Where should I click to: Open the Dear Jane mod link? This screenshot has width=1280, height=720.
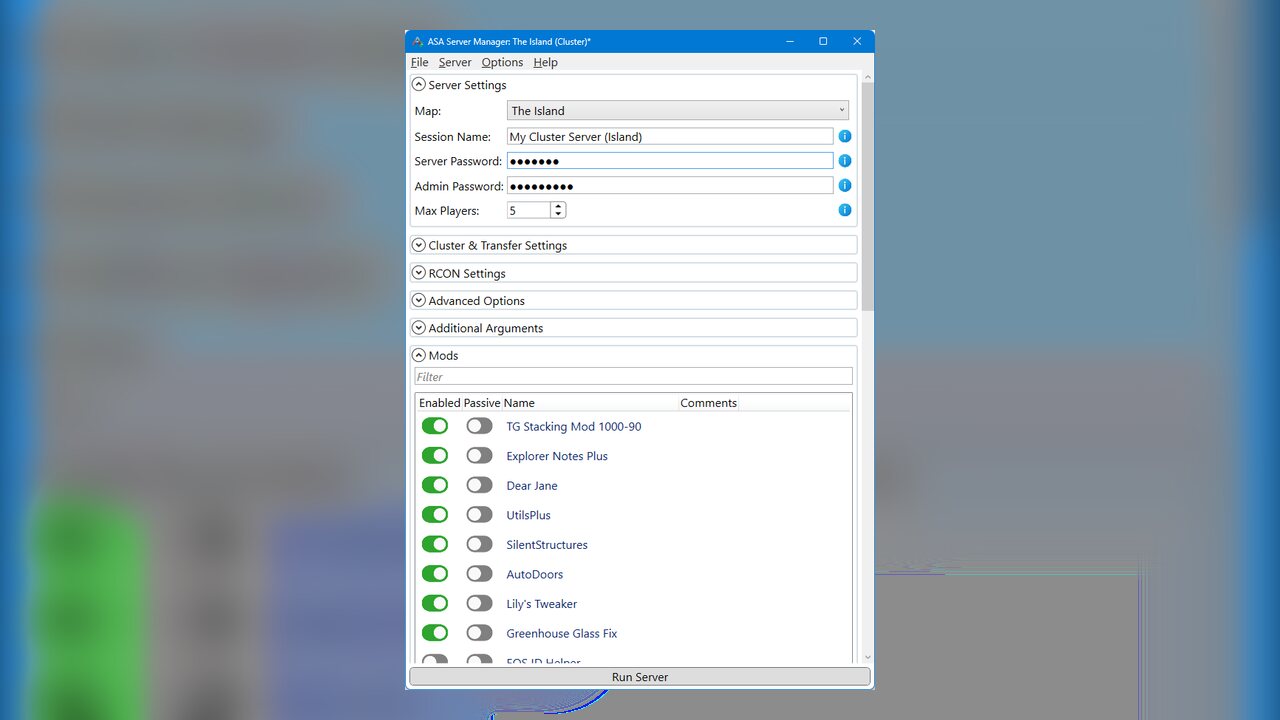tap(532, 486)
